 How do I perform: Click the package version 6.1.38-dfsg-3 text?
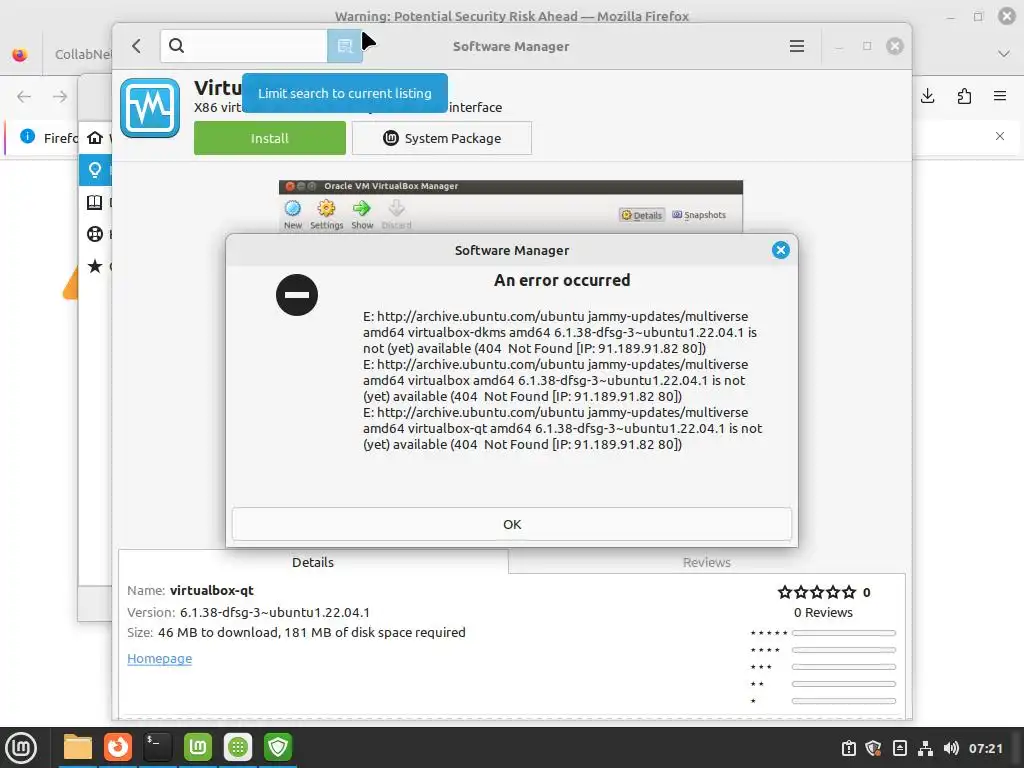[275, 613]
